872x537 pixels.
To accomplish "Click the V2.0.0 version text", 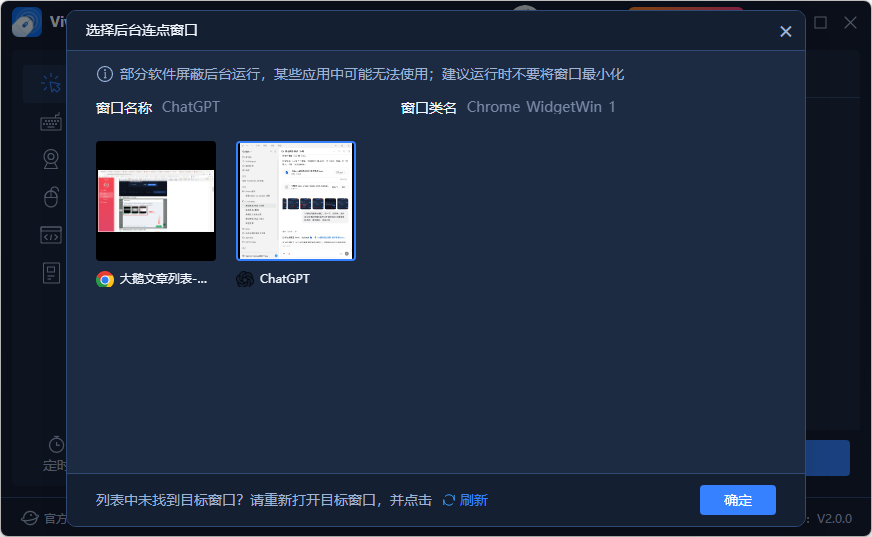I will point(834,519).
